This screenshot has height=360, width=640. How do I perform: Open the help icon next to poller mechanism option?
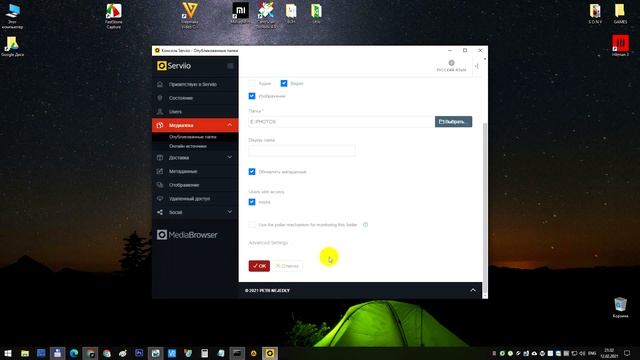click(x=366, y=224)
